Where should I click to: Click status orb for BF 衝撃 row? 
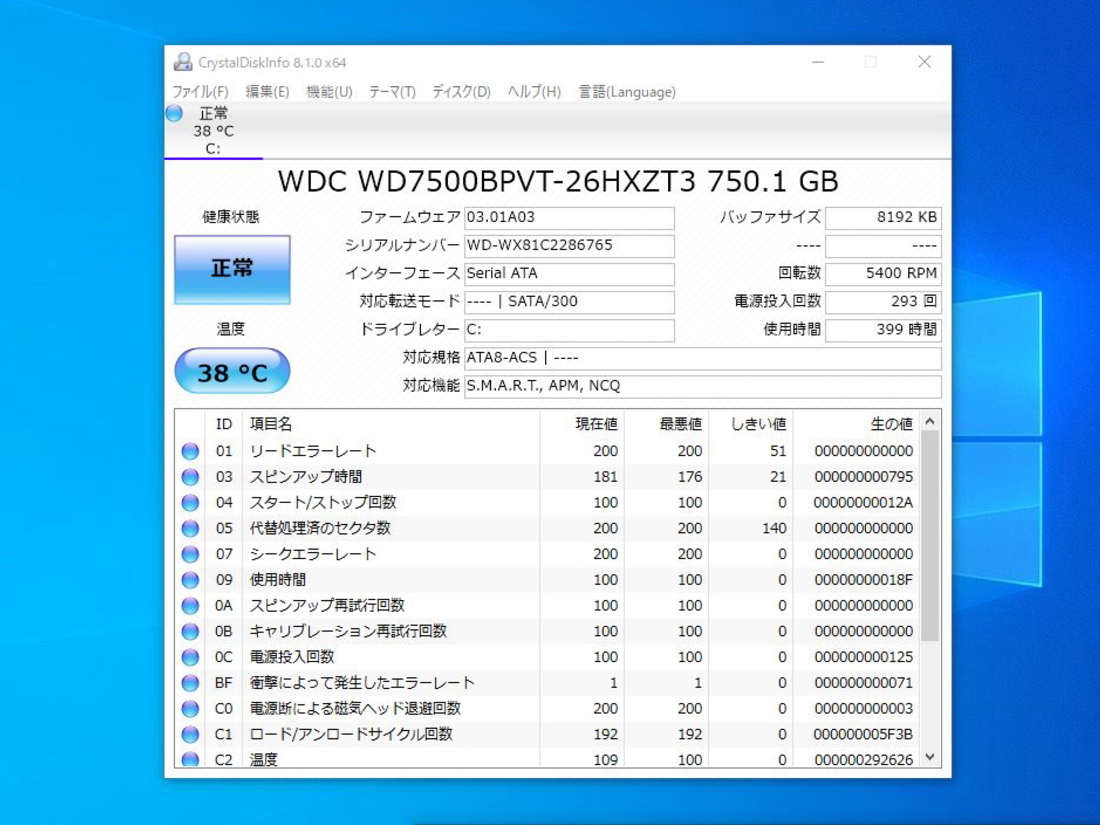click(190, 683)
